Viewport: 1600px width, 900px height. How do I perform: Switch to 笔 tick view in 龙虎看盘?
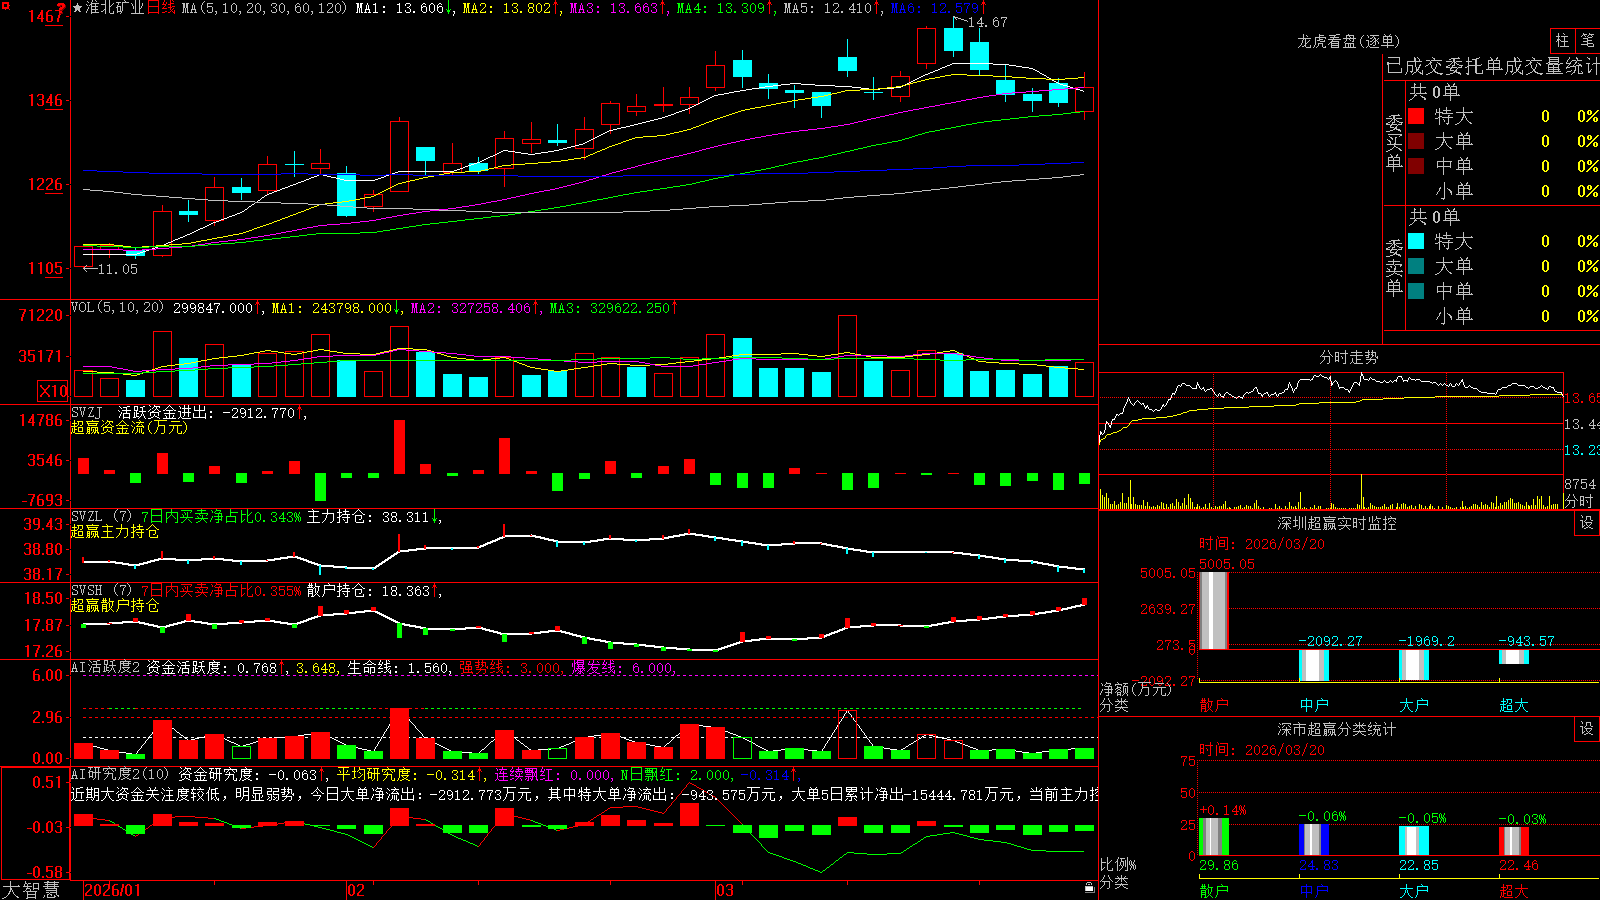coord(1587,40)
